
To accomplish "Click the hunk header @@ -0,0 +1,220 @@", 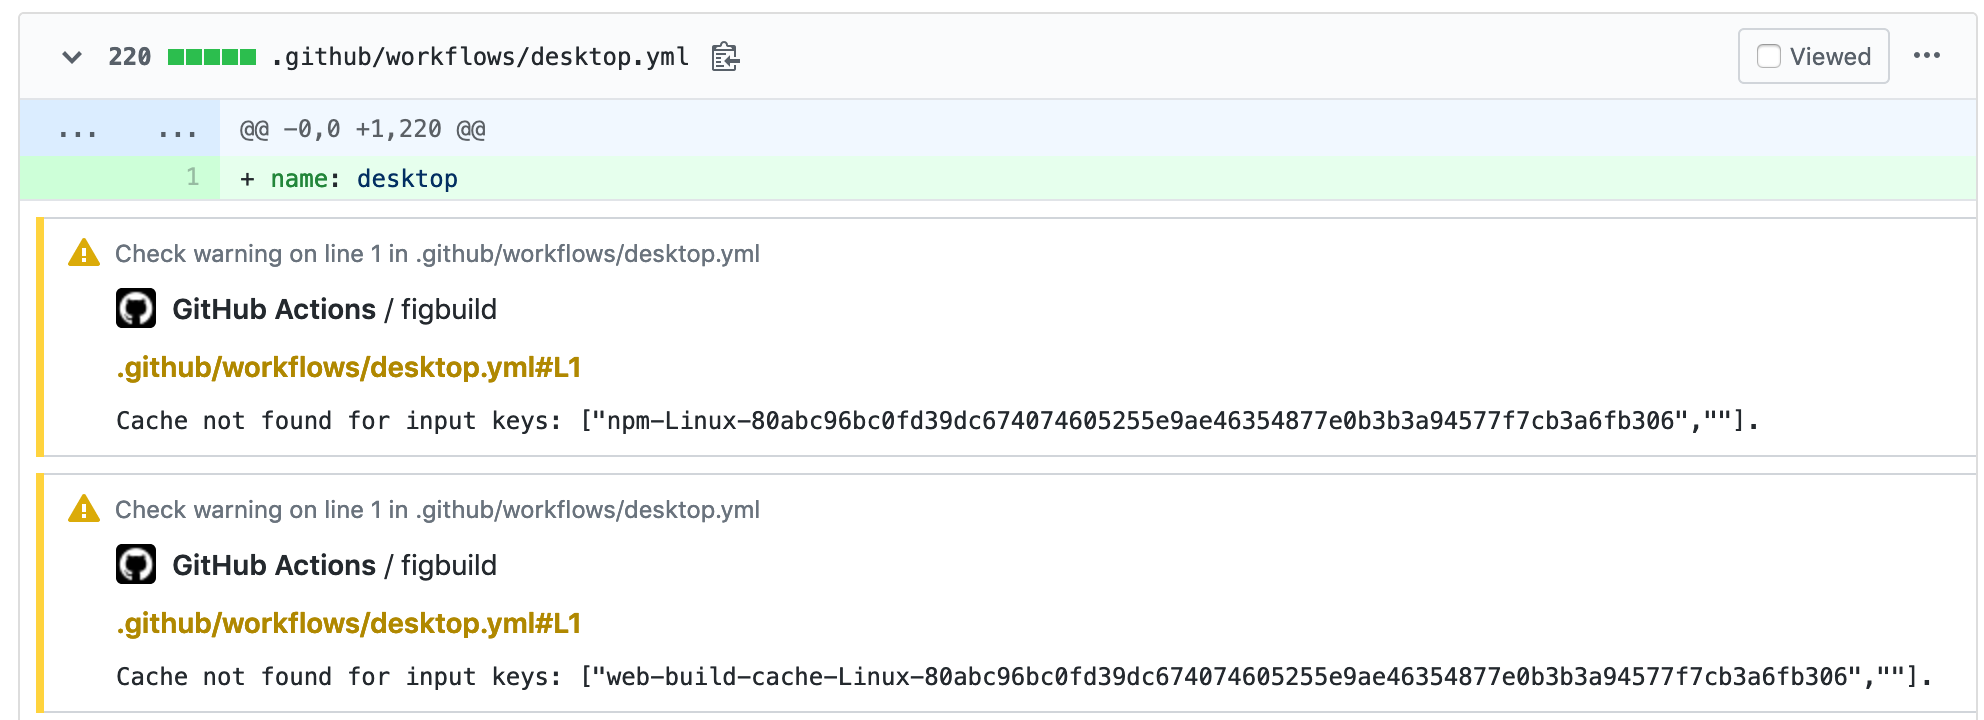I will click(362, 129).
